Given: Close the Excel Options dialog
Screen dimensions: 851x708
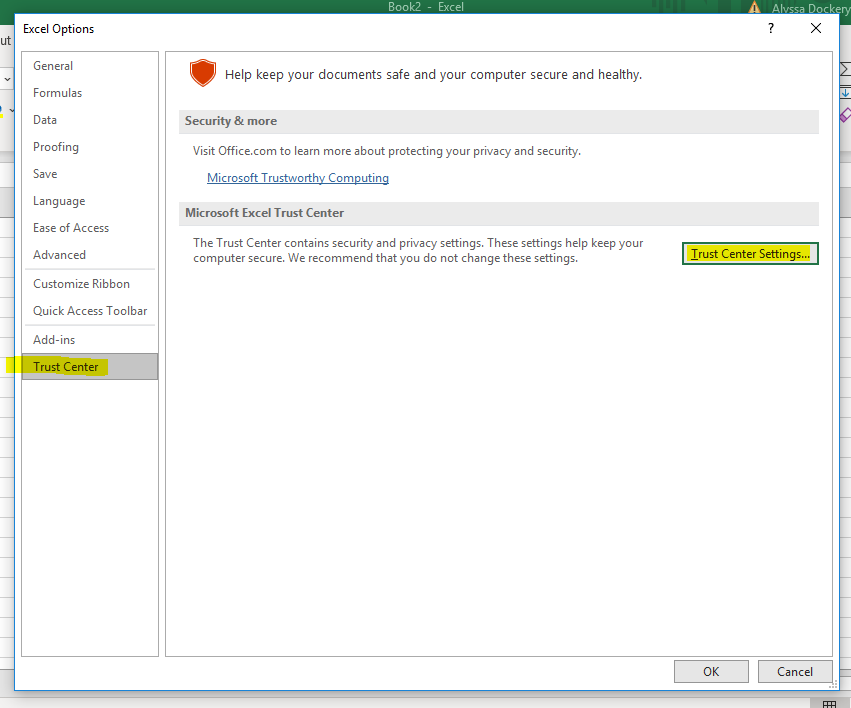Looking at the screenshot, I should [x=816, y=29].
